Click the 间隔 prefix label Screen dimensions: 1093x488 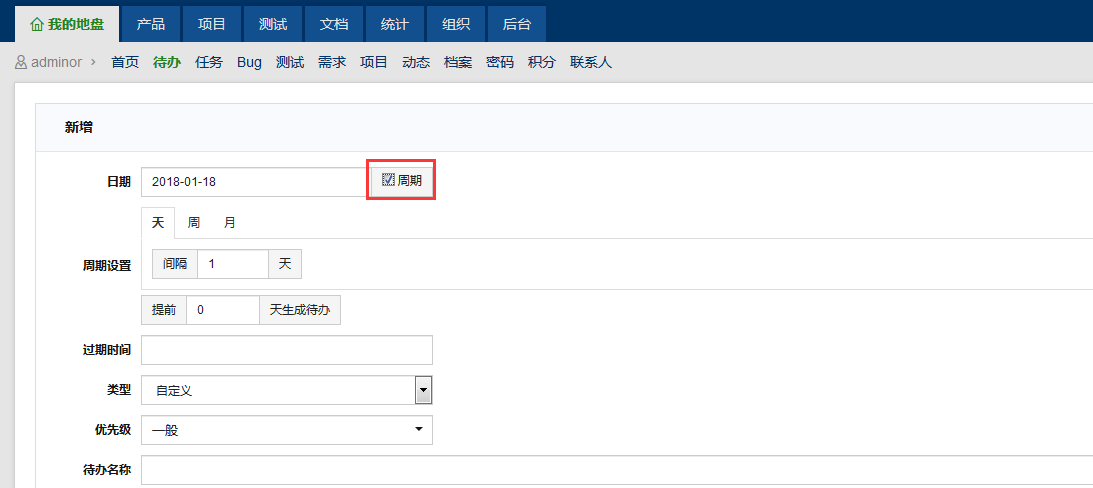[x=175, y=264]
